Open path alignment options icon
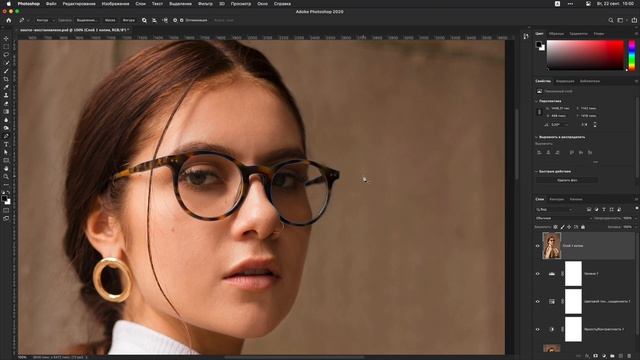The width and height of the screenshot is (640, 360). (x=154, y=20)
